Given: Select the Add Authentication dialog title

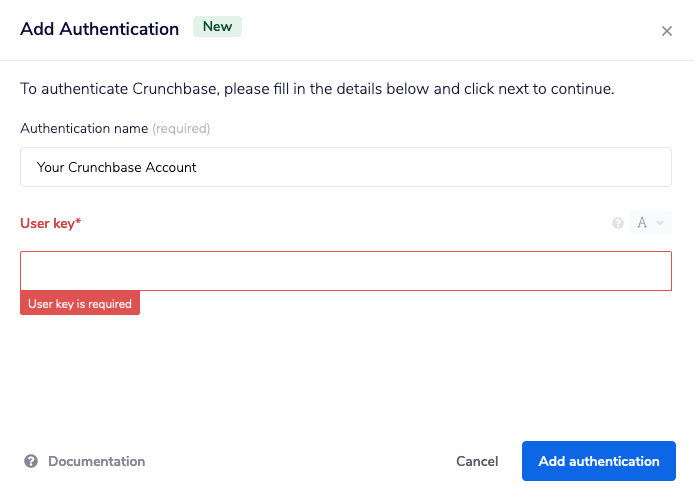Looking at the screenshot, I should [x=100, y=28].
